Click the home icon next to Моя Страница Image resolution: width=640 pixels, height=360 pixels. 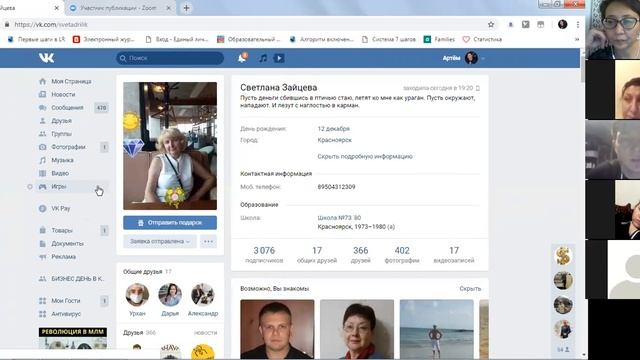click(42, 81)
